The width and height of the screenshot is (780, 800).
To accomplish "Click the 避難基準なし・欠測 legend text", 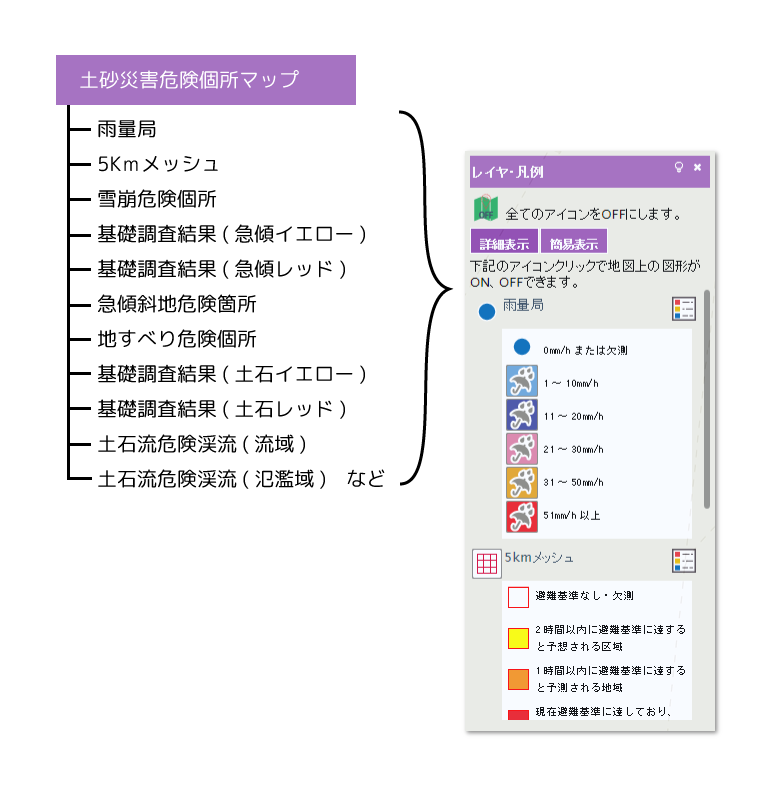I will tap(585, 595).
